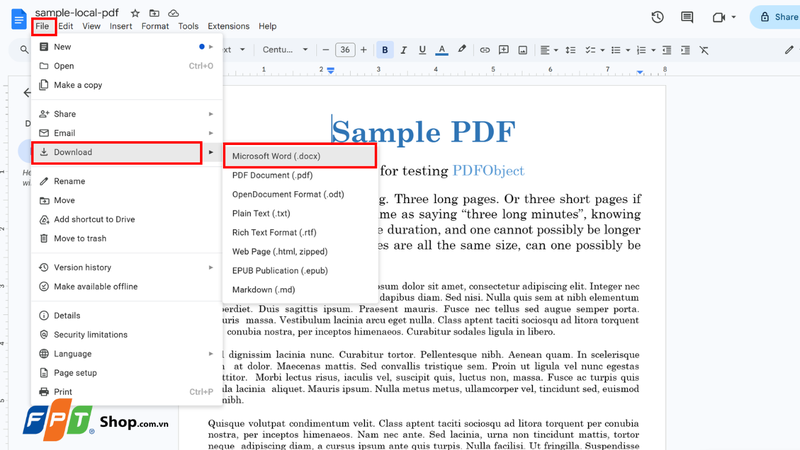The height and width of the screenshot is (450, 800).
Task: Toggle Make available offline
Action: [127, 287]
